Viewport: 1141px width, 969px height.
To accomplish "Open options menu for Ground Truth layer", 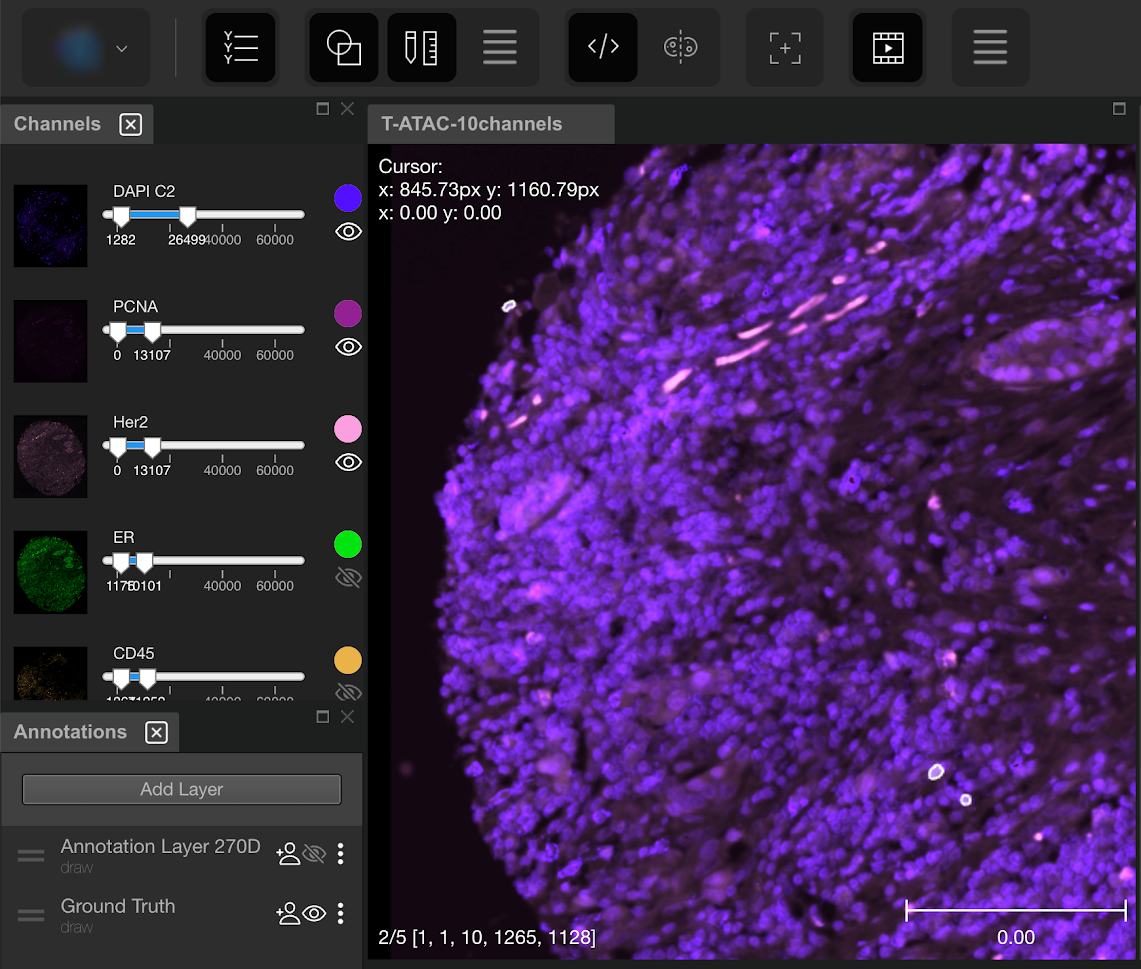I will coord(341,913).
